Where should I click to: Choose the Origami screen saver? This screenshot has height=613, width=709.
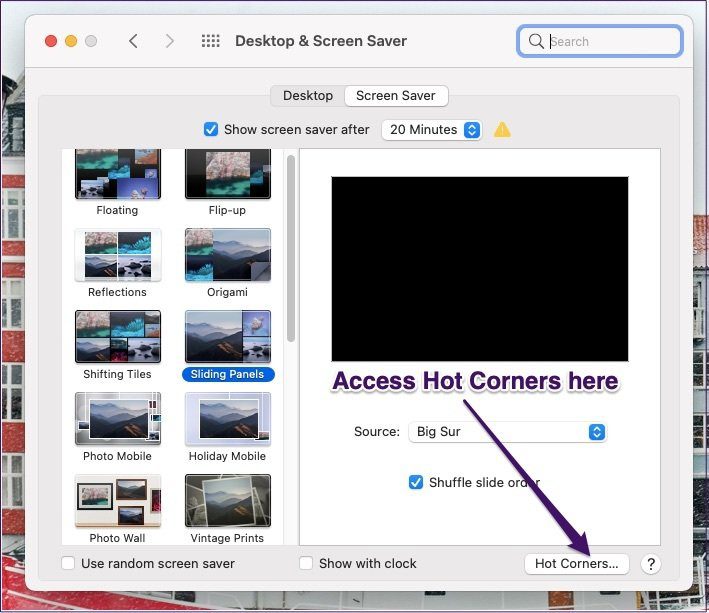click(227, 255)
